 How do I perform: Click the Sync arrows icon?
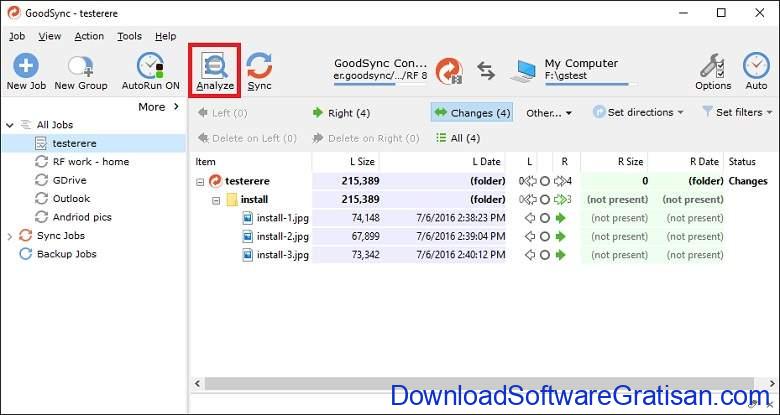click(x=259, y=66)
